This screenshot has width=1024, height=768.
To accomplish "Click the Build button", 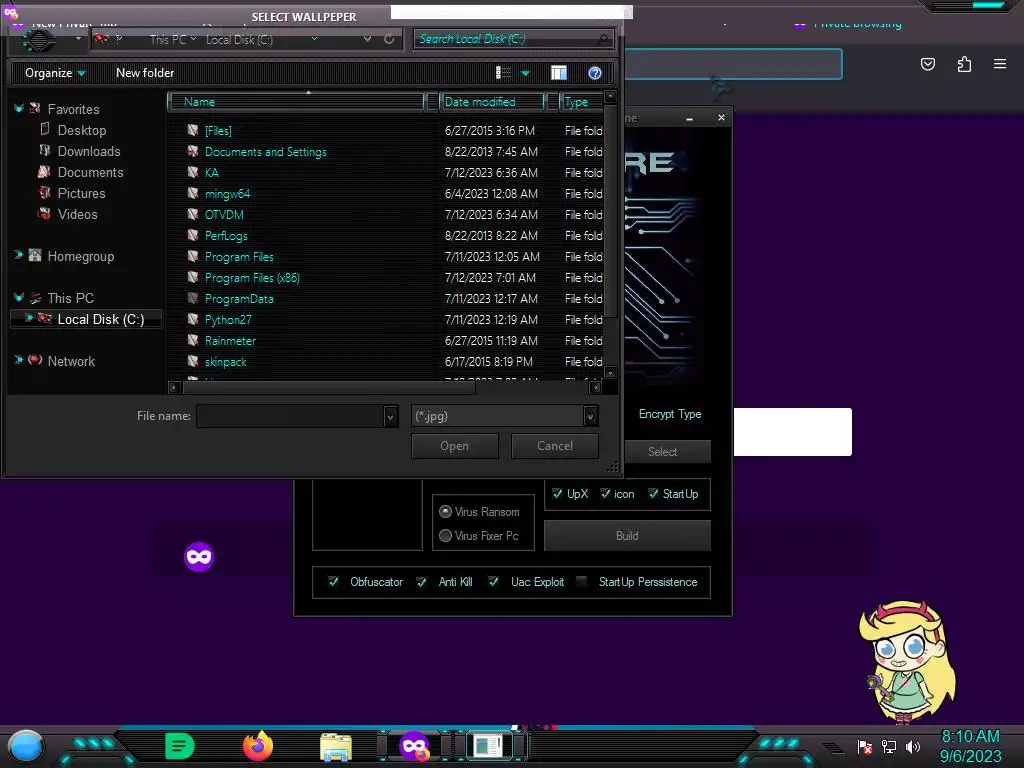I will [627, 536].
